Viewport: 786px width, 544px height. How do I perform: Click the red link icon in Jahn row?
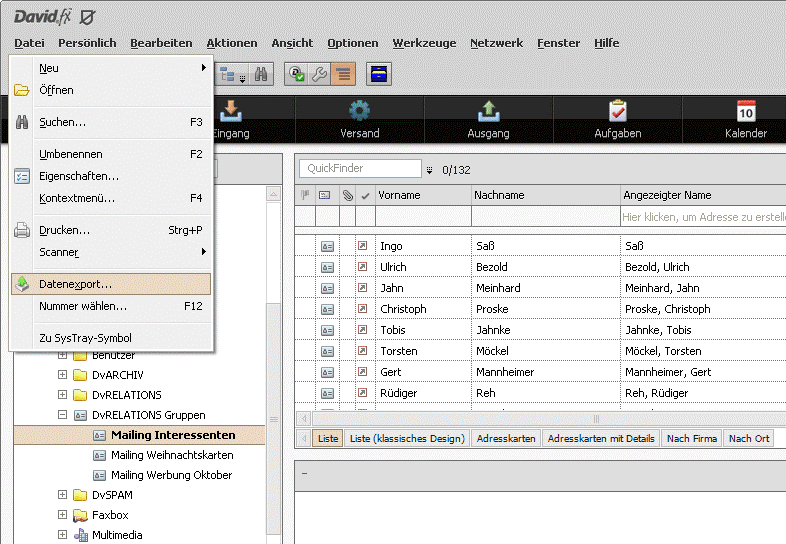coord(362,288)
